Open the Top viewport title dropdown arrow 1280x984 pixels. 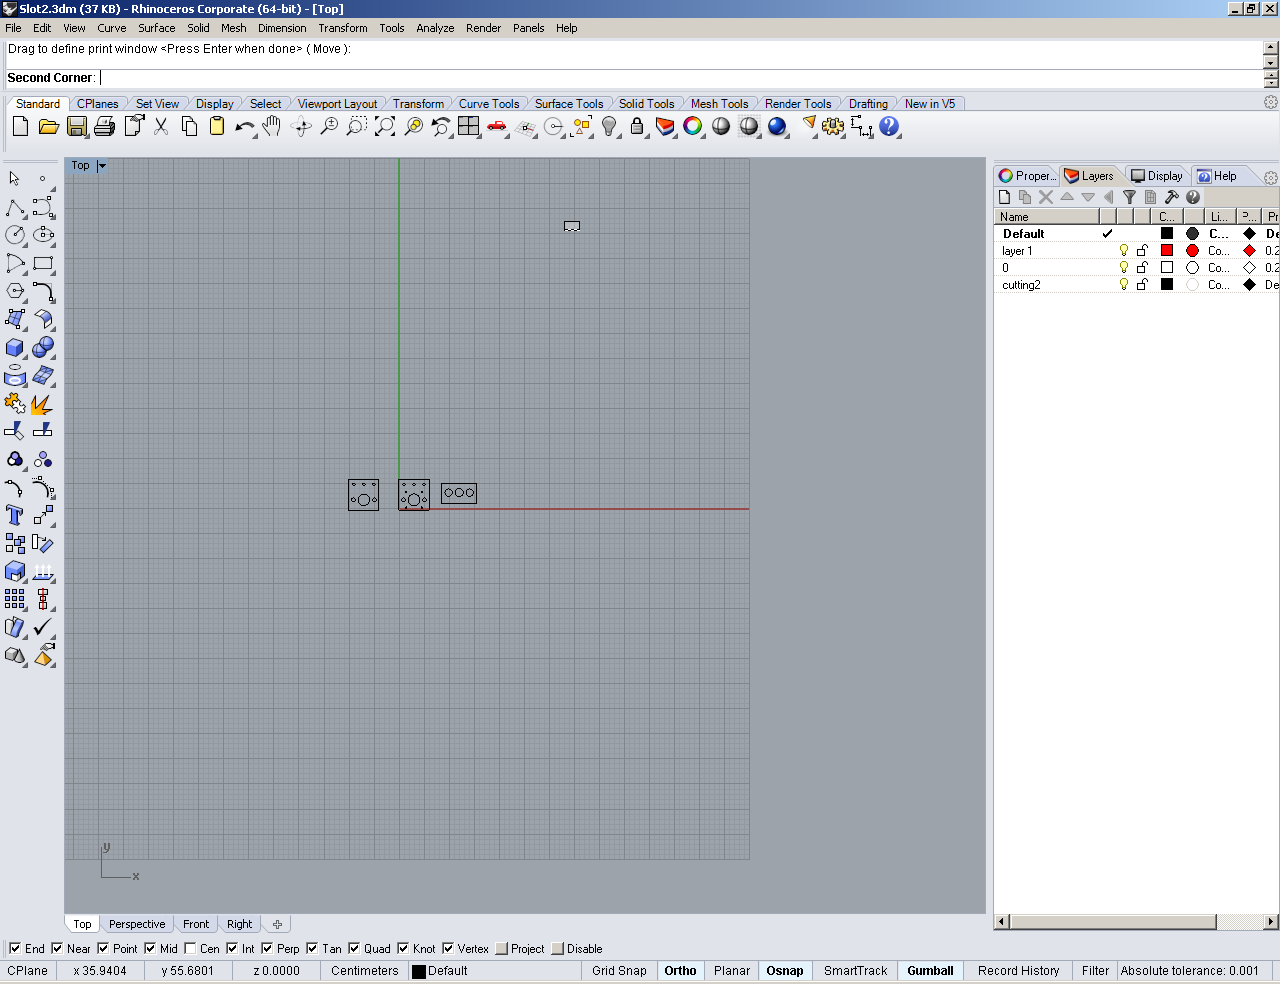coord(102,166)
